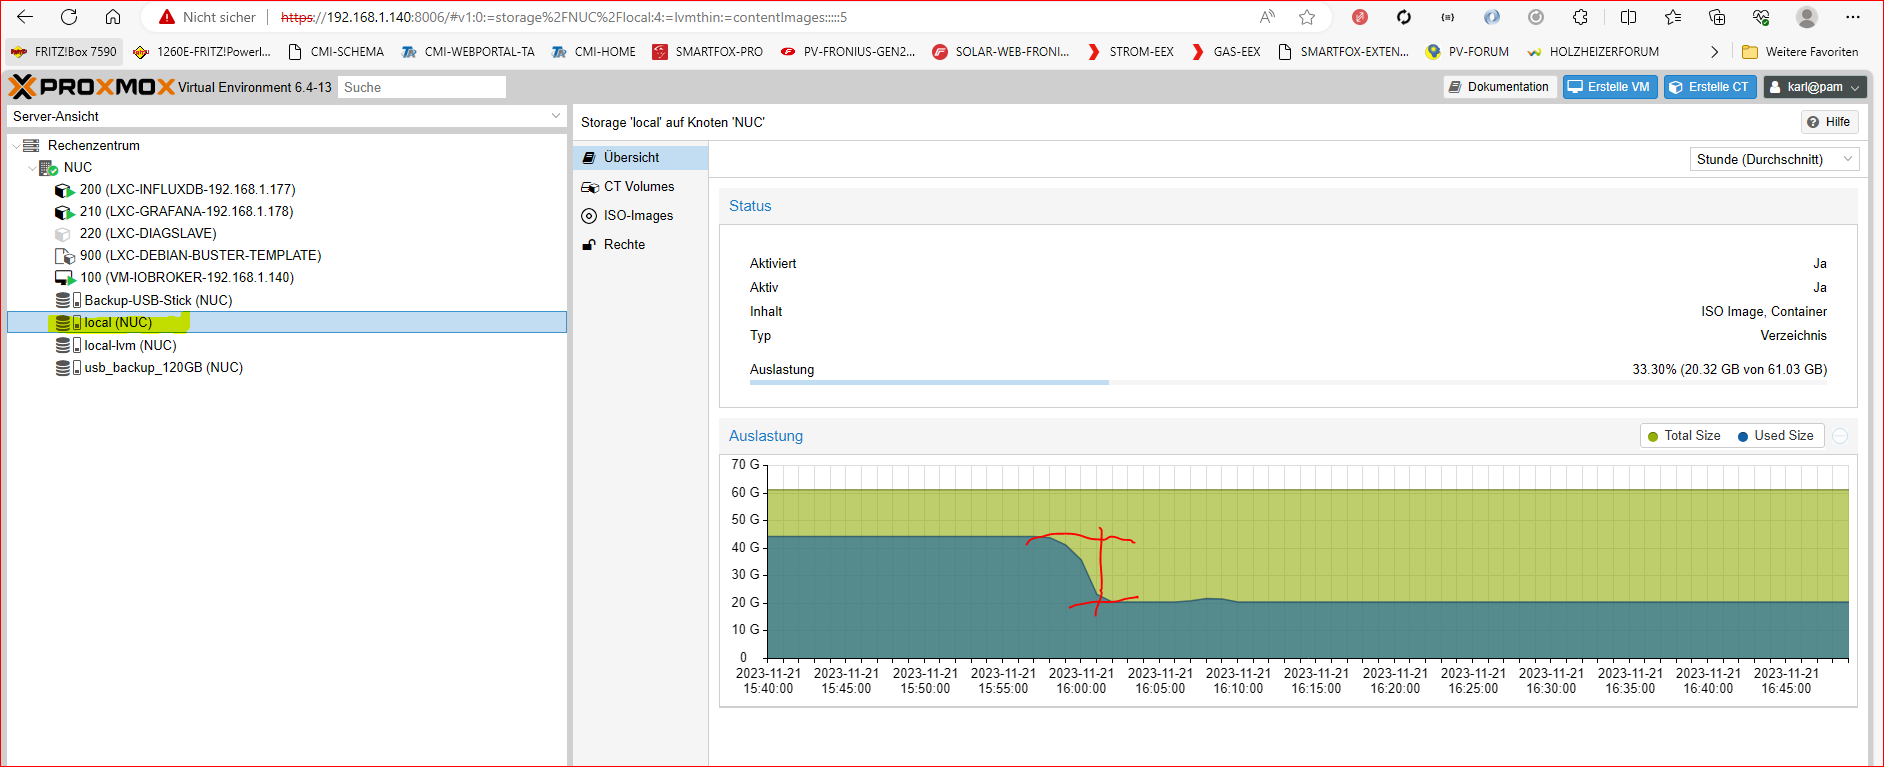1884x767 pixels.
Task: Select the local-lvm (NUC) storage
Action: click(130, 345)
